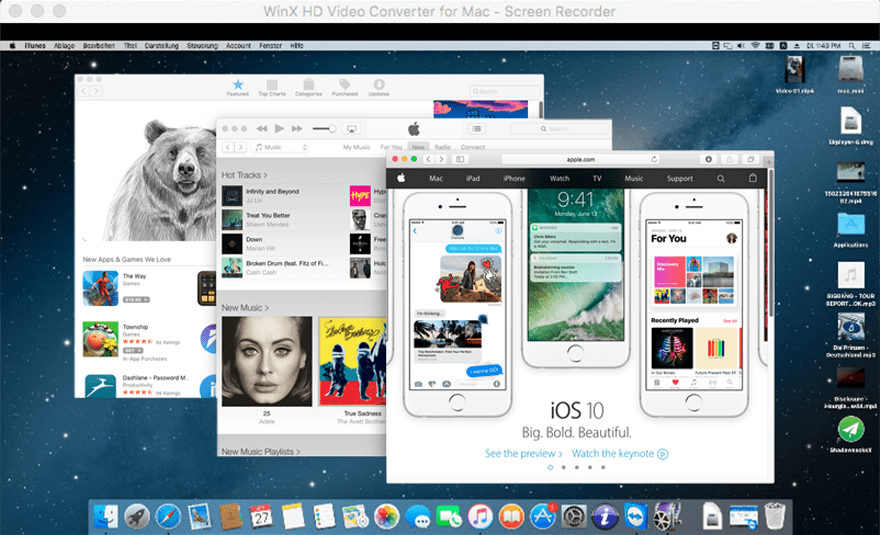
Task: Open the Music library dropdown in iTunes
Action: point(281,147)
